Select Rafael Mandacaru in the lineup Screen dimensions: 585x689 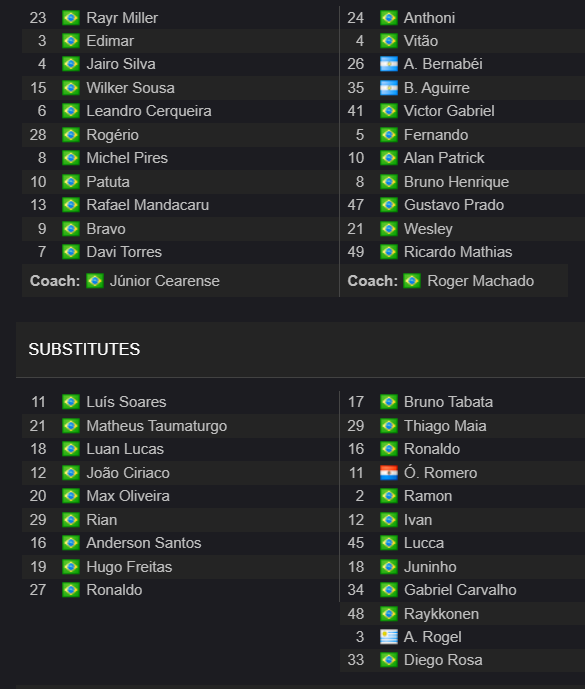pos(148,205)
